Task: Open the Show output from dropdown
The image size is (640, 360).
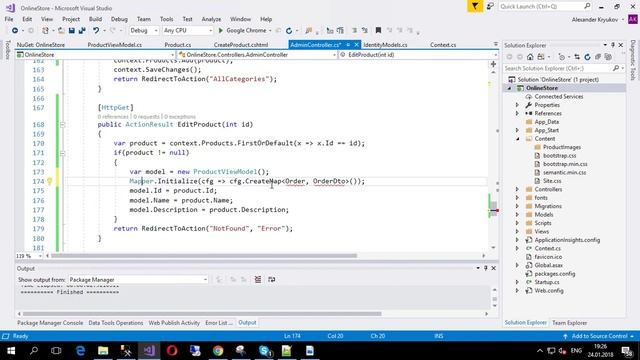Action: (138, 280)
